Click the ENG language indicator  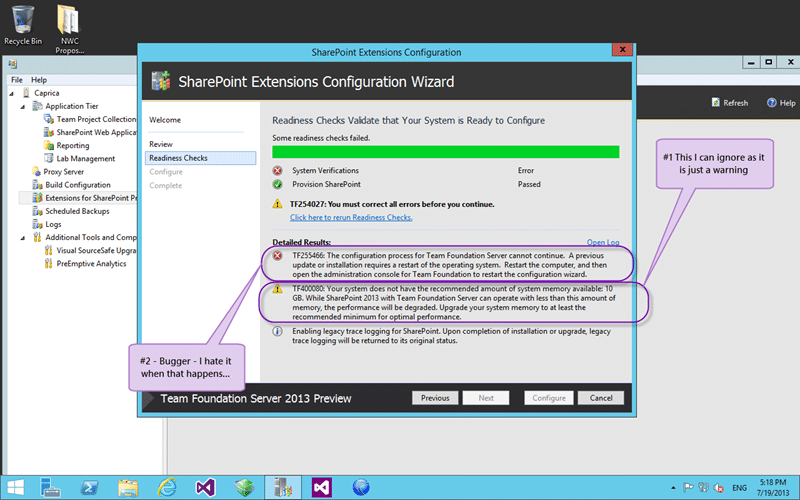tap(739, 488)
